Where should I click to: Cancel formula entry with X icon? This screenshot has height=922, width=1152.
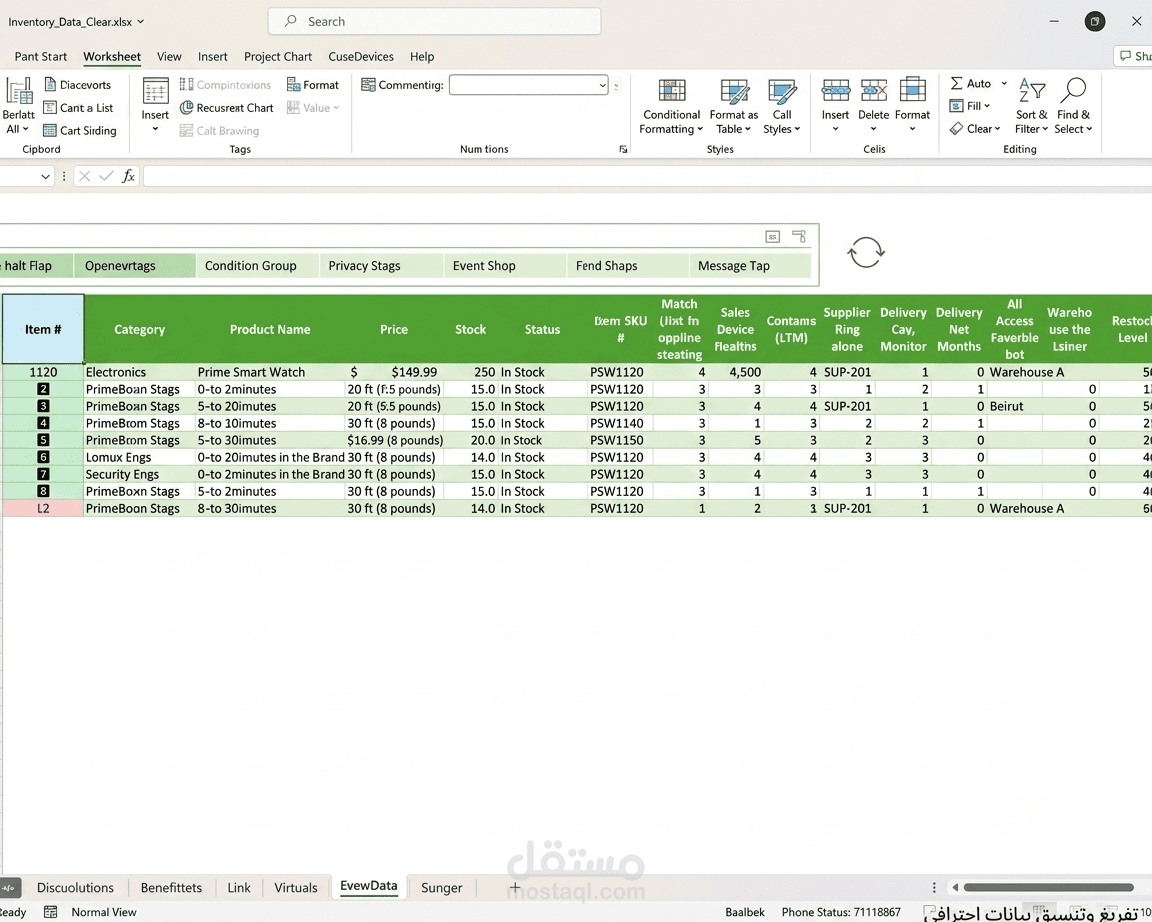tap(84, 176)
